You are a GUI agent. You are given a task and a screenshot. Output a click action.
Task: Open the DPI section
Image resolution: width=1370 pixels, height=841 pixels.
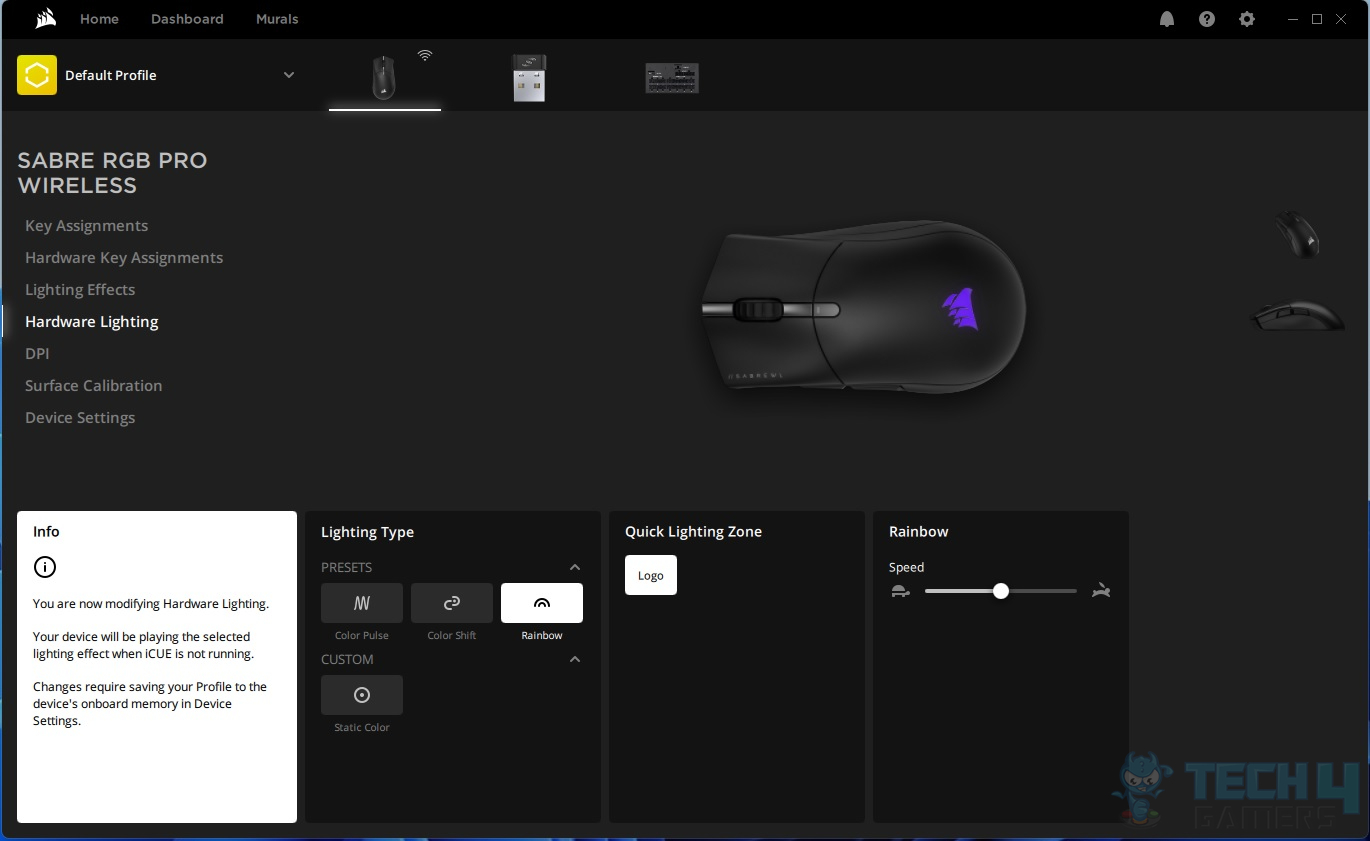(37, 354)
